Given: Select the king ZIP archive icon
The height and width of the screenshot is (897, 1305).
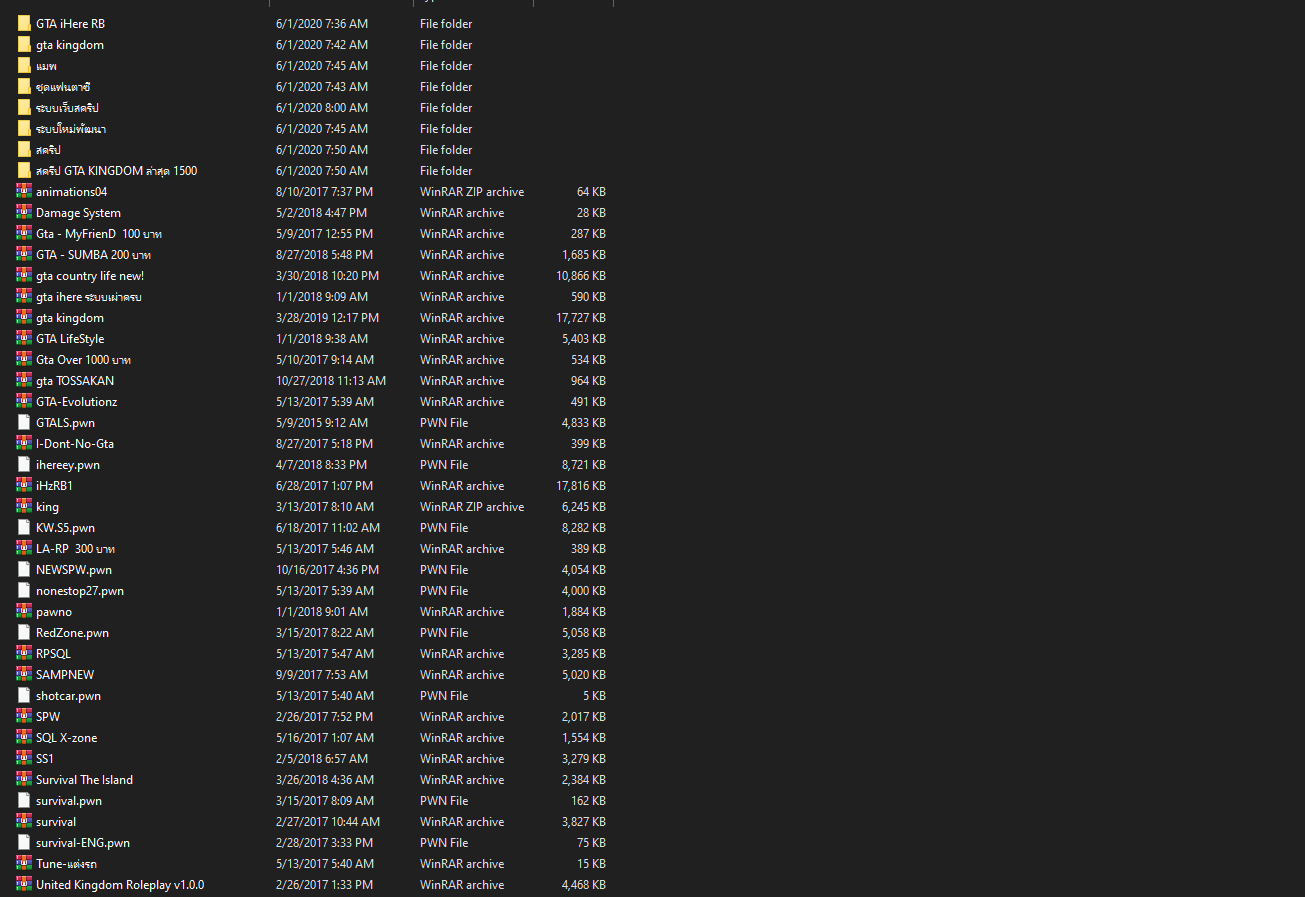Looking at the screenshot, I should coord(24,507).
